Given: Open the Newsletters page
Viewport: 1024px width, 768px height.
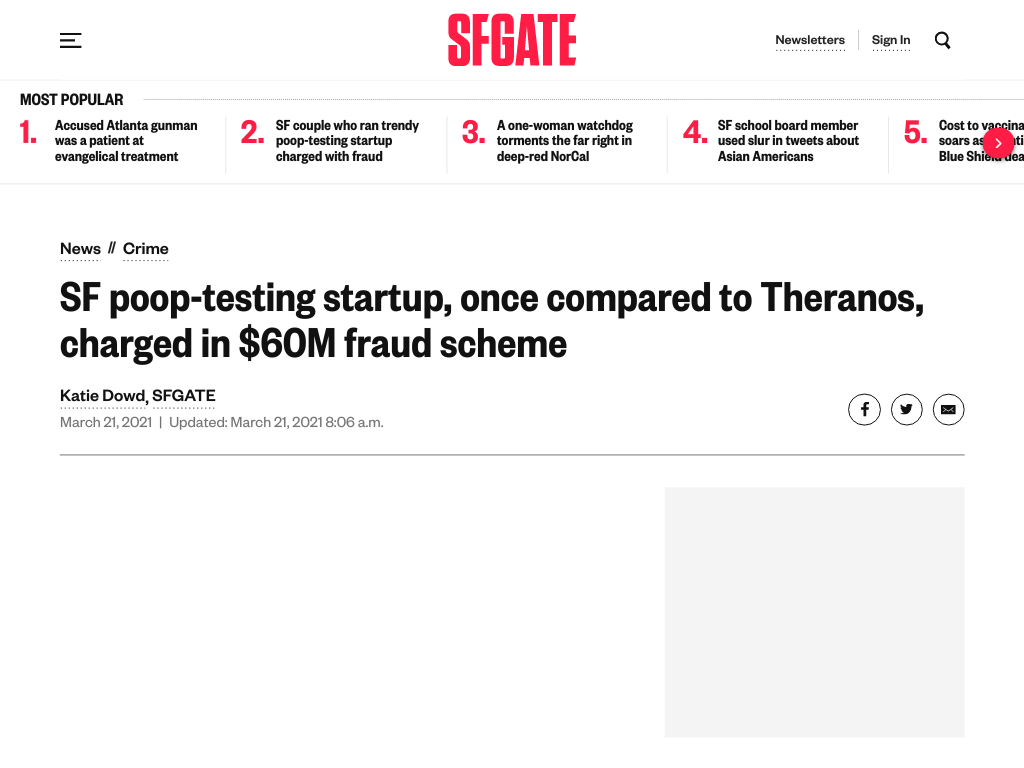Looking at the screenshot, I should coord(810,40).
